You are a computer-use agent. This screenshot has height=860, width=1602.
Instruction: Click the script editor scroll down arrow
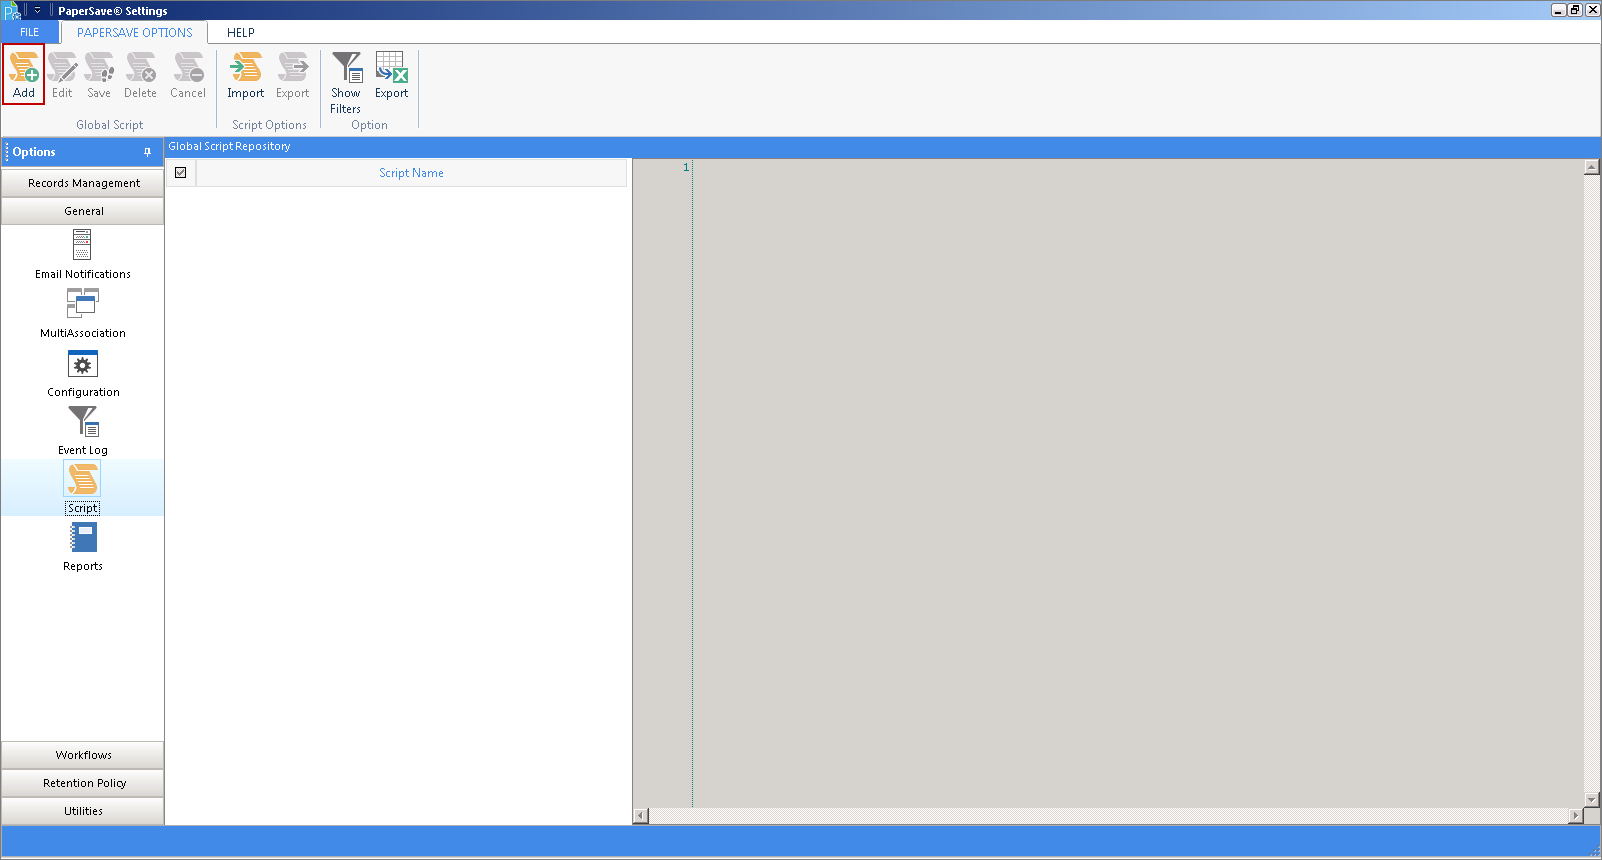[x=1592, y=799]
